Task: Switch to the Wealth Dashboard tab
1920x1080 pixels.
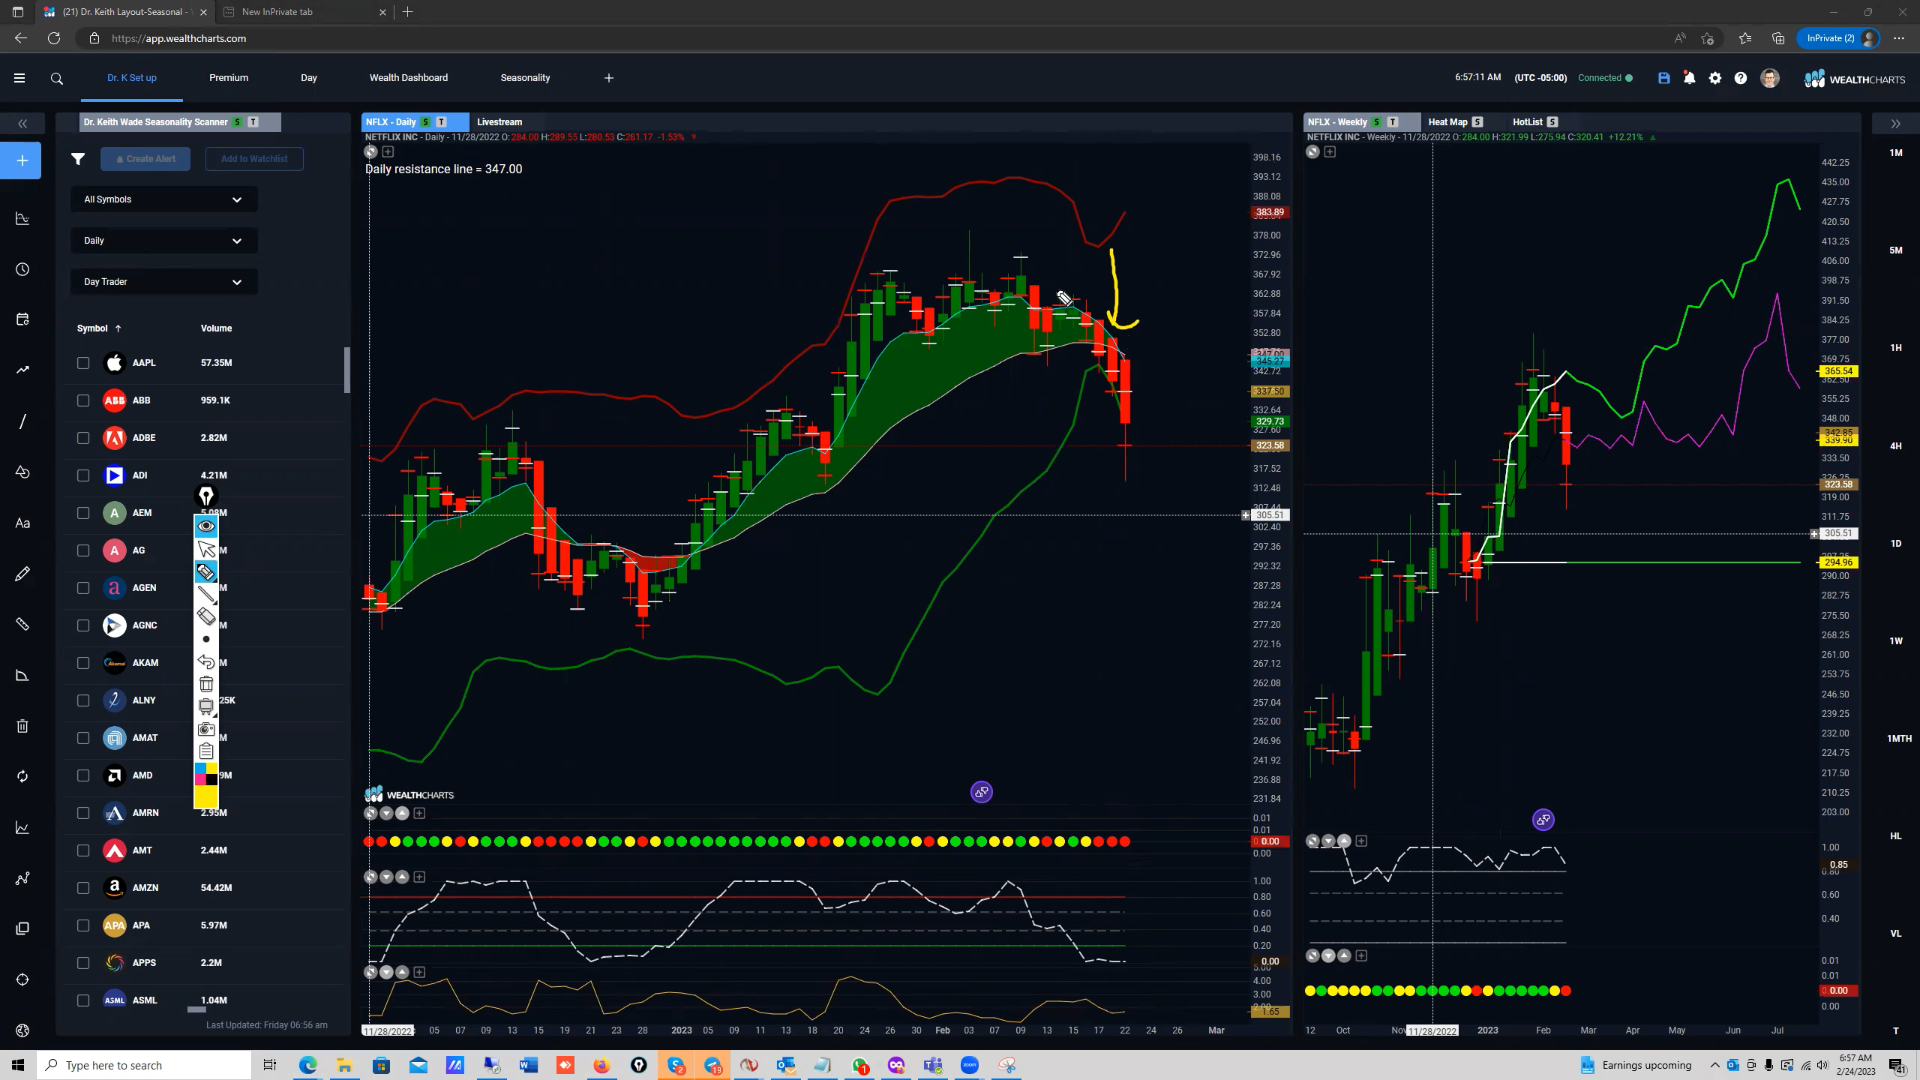Action: click(x=409, y=78)
